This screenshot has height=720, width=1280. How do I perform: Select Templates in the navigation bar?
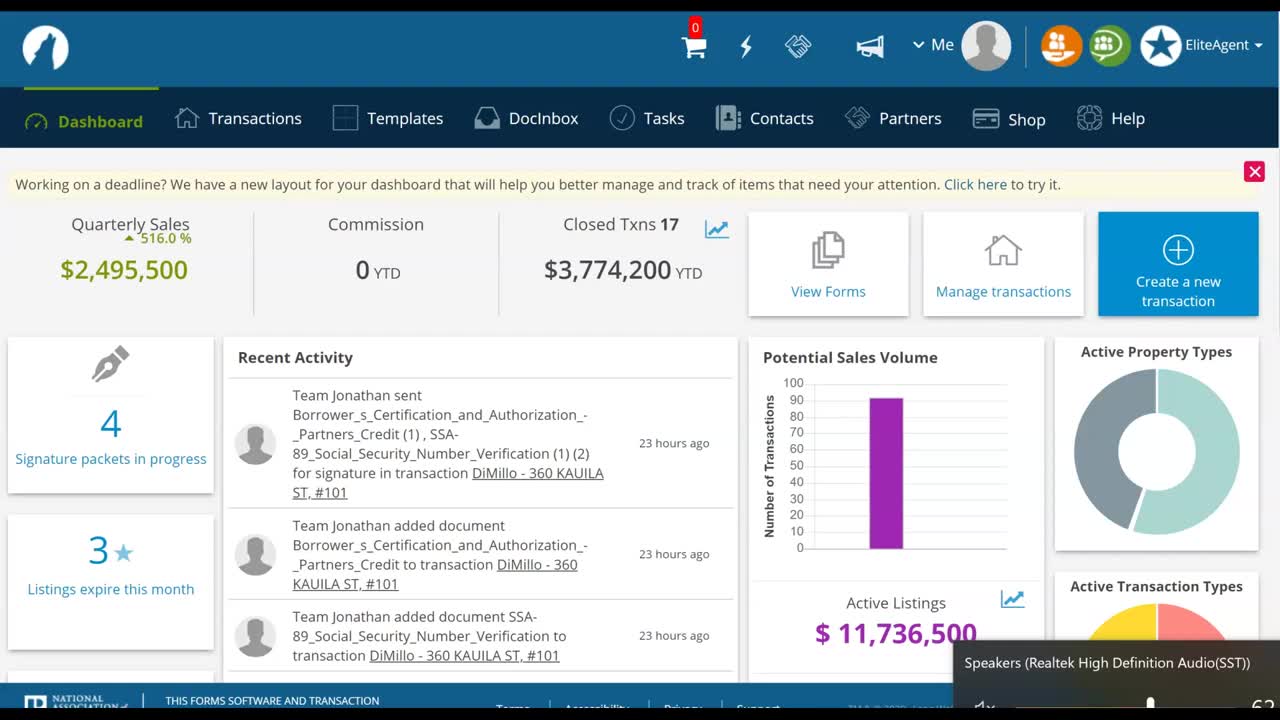(387, 119)
